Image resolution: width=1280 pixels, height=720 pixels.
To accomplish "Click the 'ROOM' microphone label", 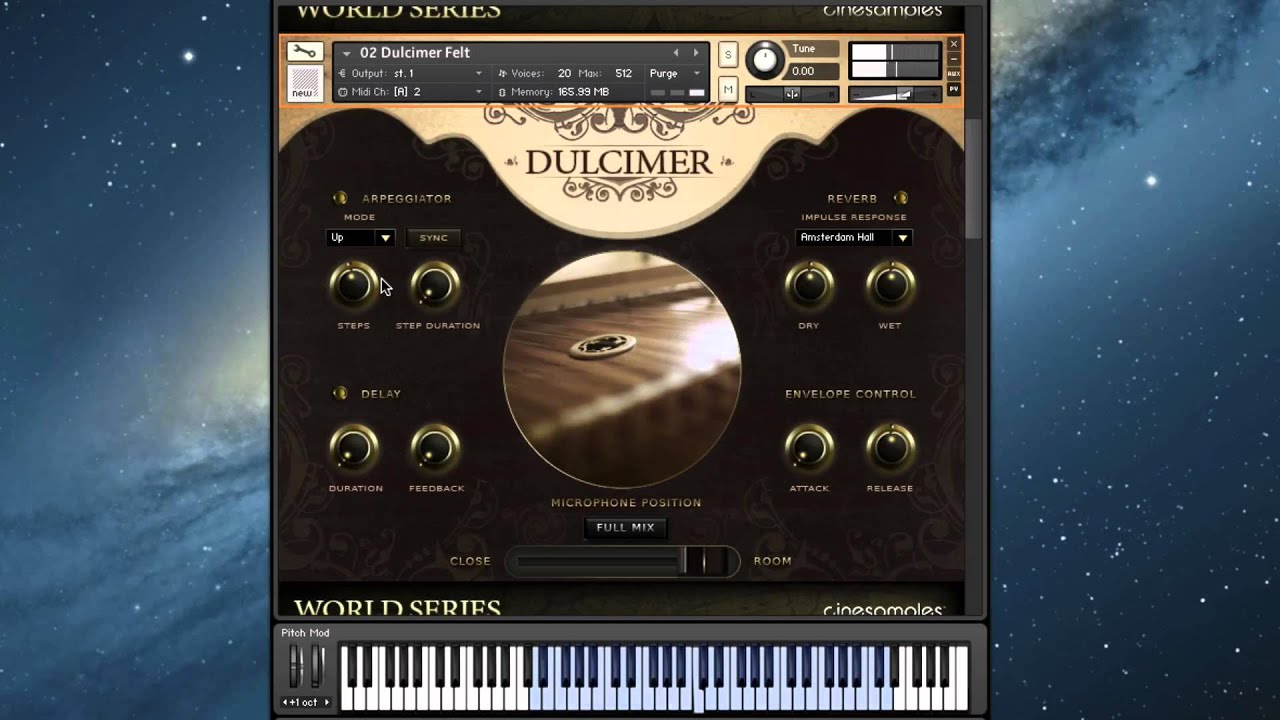I will click(772, 561).
